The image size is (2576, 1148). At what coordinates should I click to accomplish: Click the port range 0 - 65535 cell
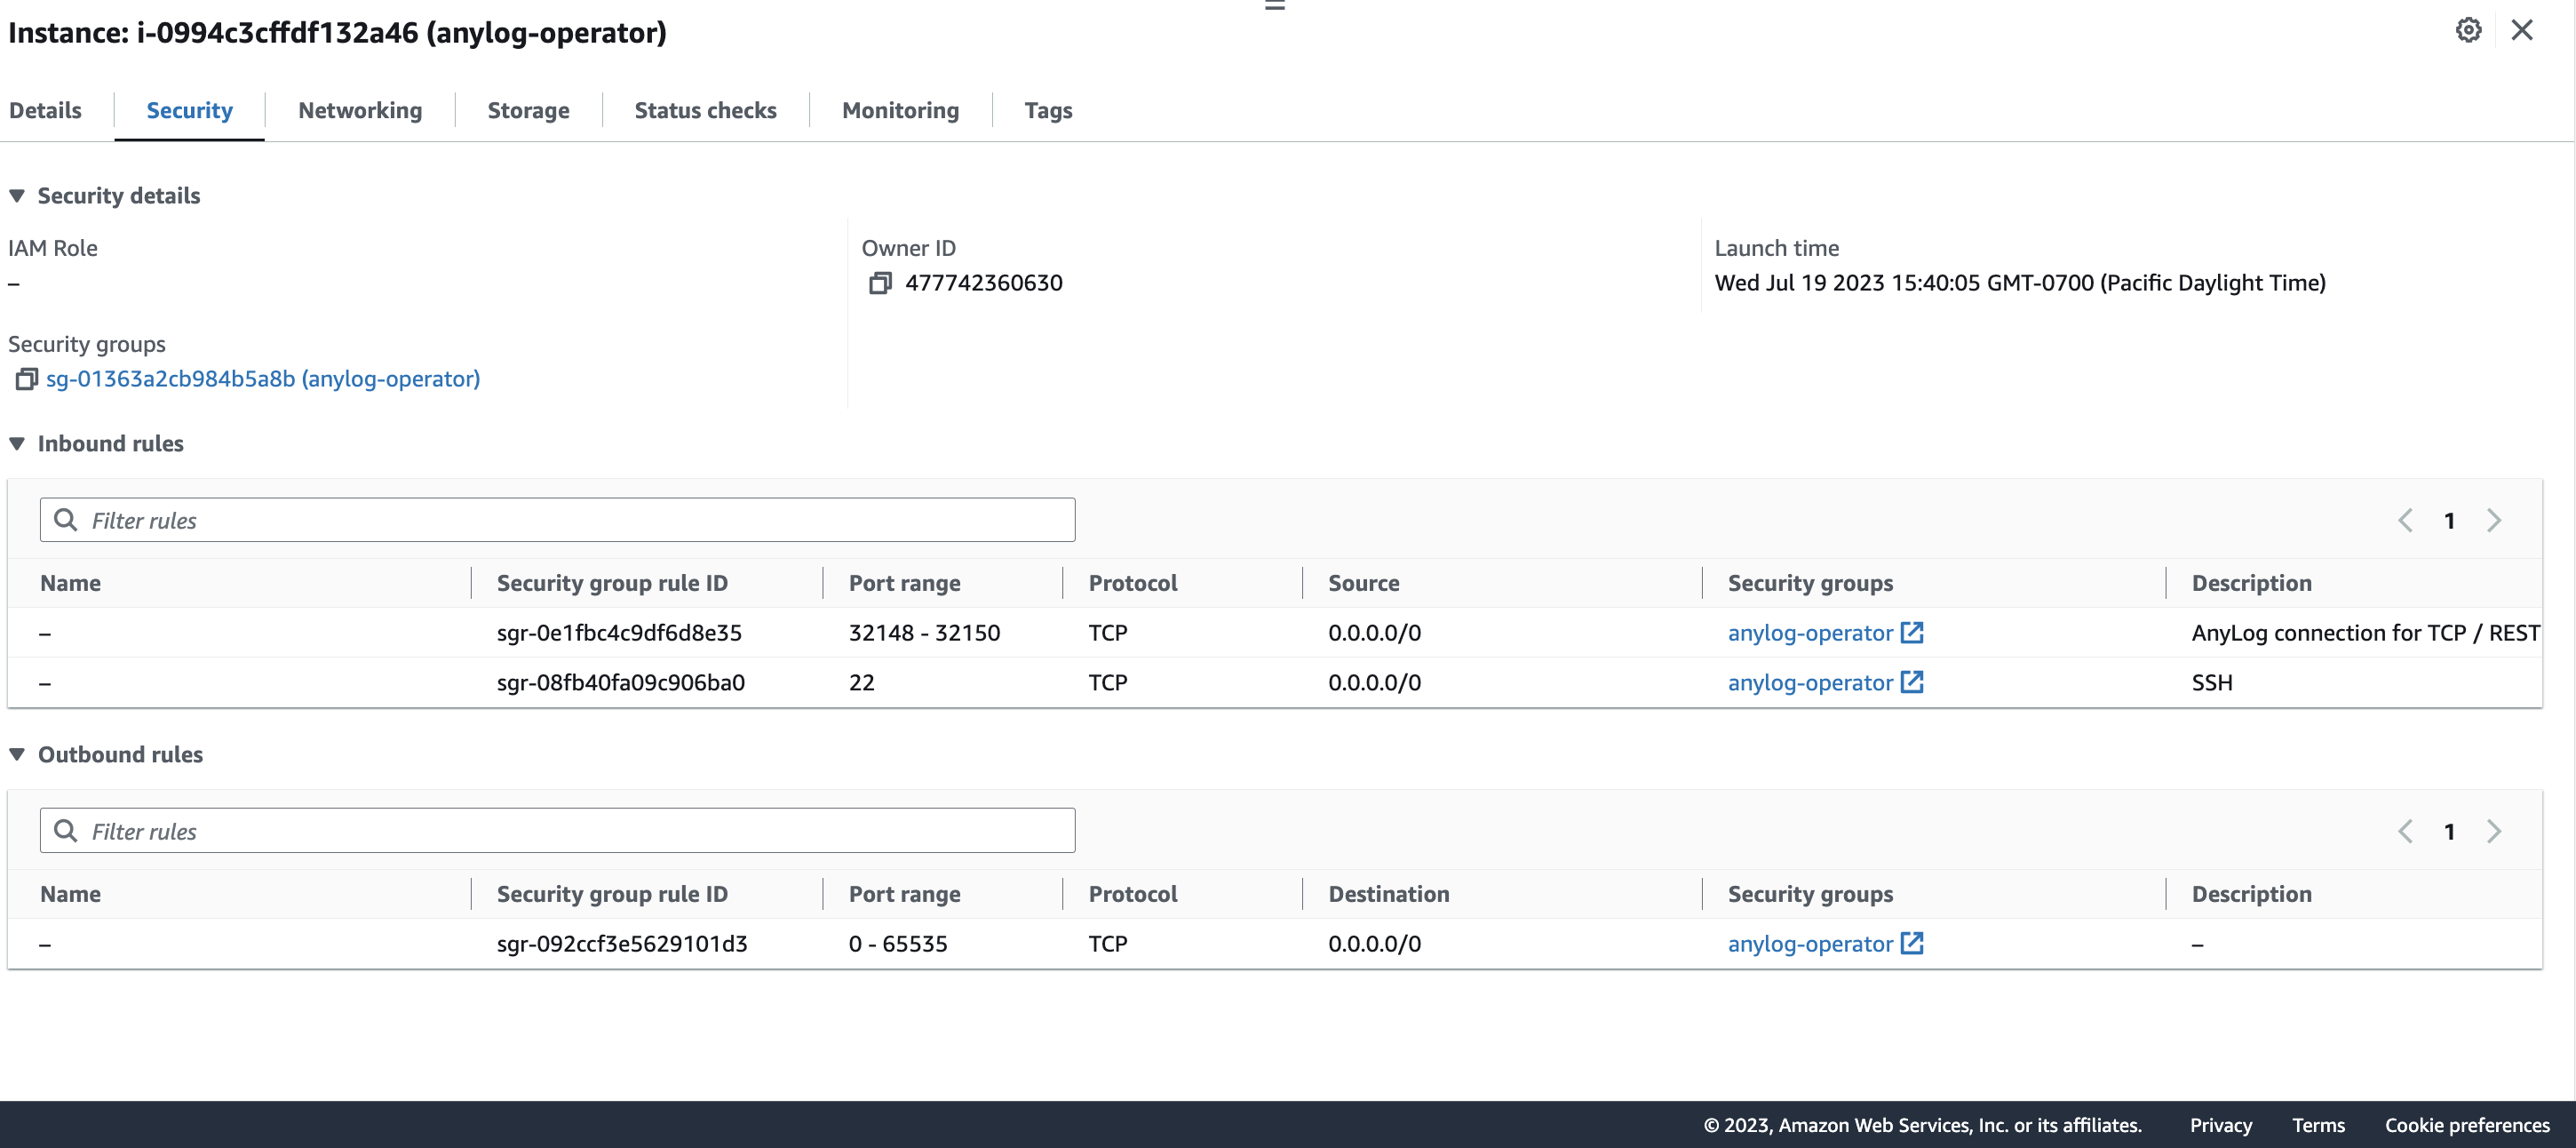tap(897, 944)
